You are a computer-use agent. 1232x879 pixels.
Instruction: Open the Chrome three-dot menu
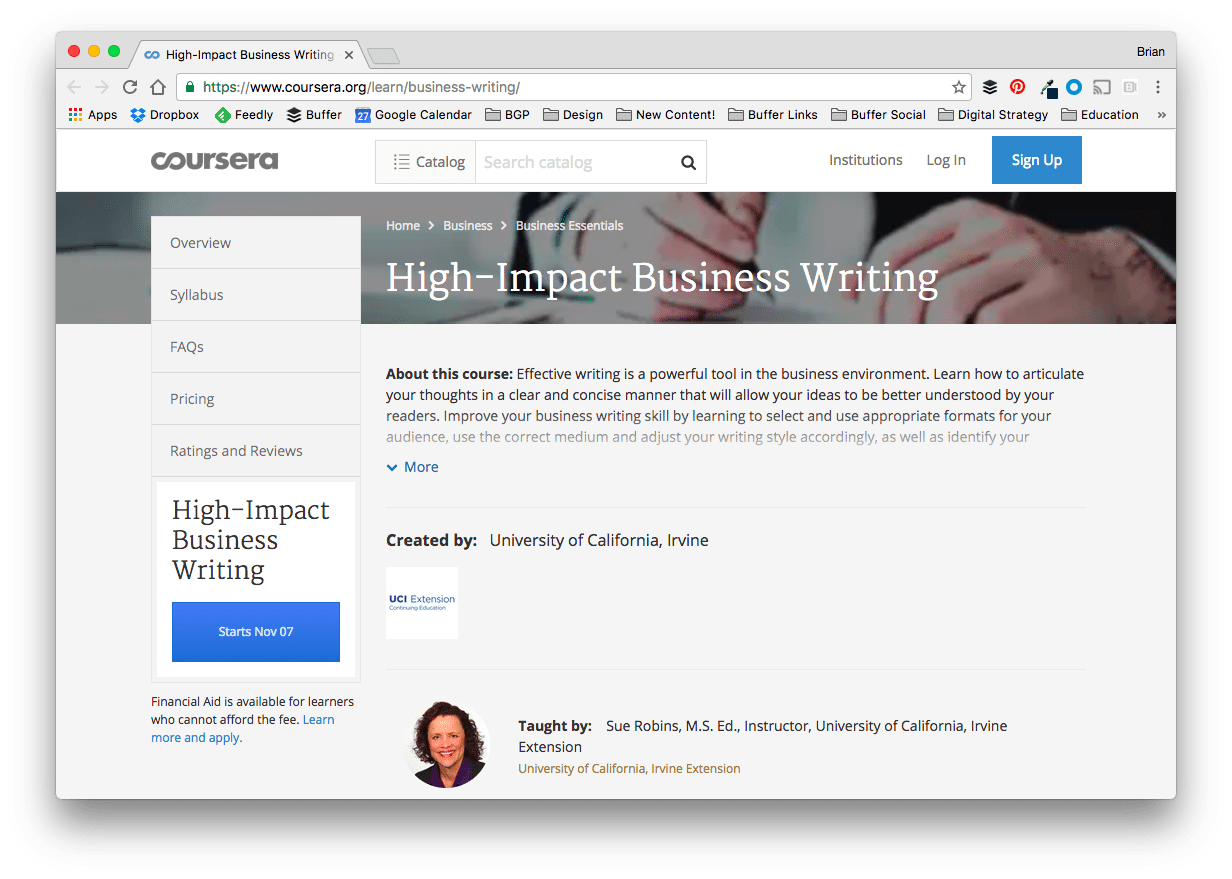point(1157,87)
